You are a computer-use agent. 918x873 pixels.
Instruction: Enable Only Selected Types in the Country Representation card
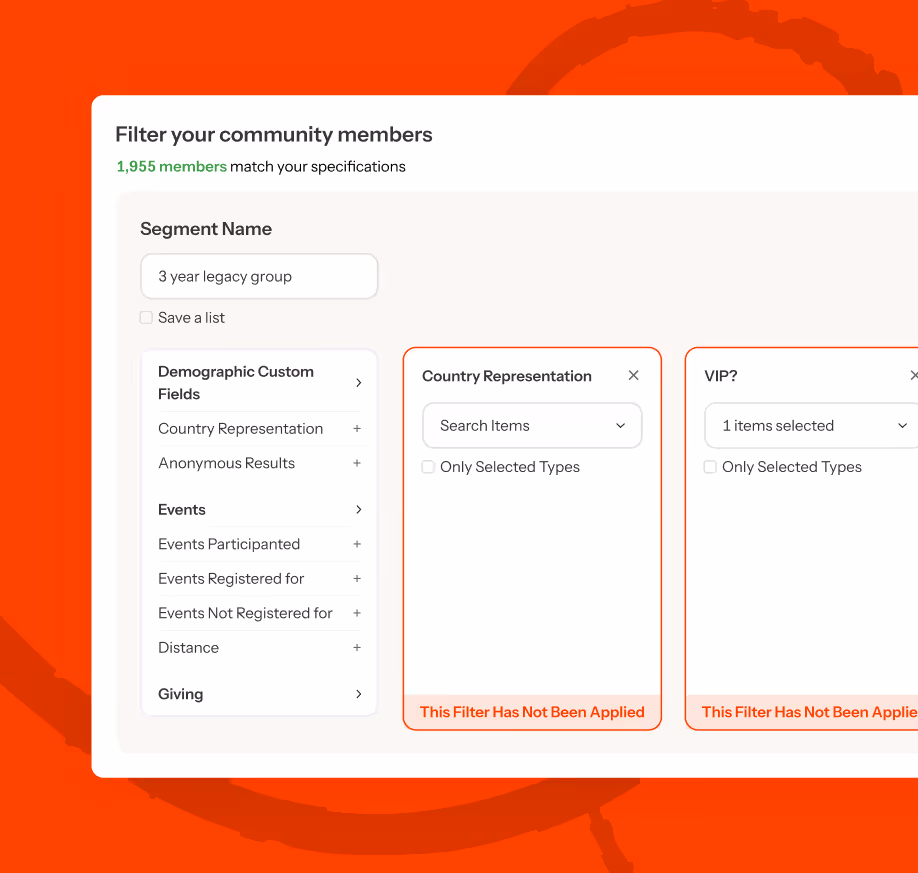point(428,467)
